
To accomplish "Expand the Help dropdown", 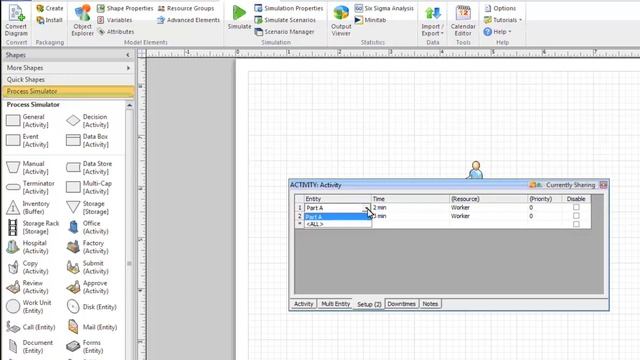I will coord(497,31).
